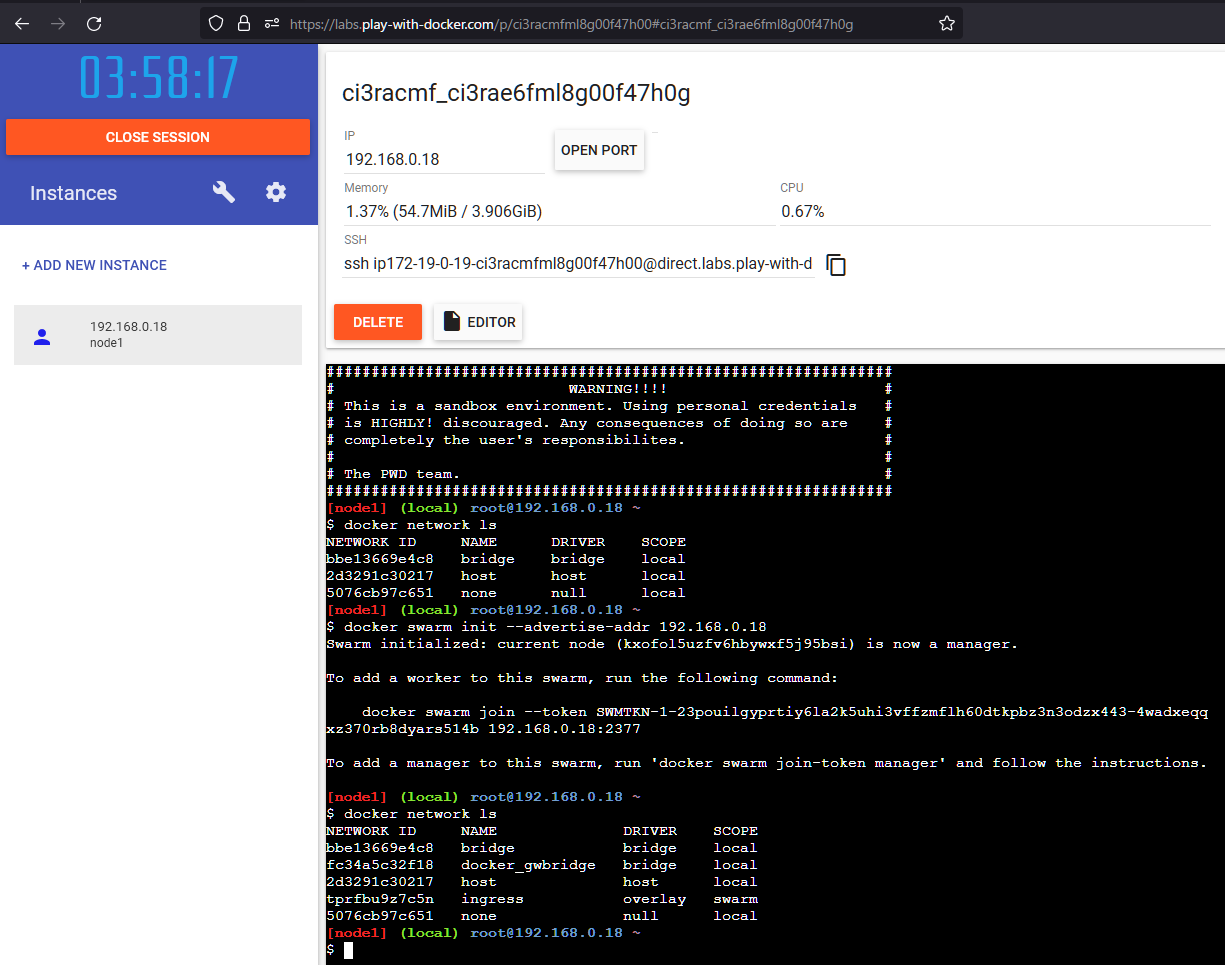Screen dimensions: 1225x965
Task: Click the padlock site security icon
Action: 243,23
